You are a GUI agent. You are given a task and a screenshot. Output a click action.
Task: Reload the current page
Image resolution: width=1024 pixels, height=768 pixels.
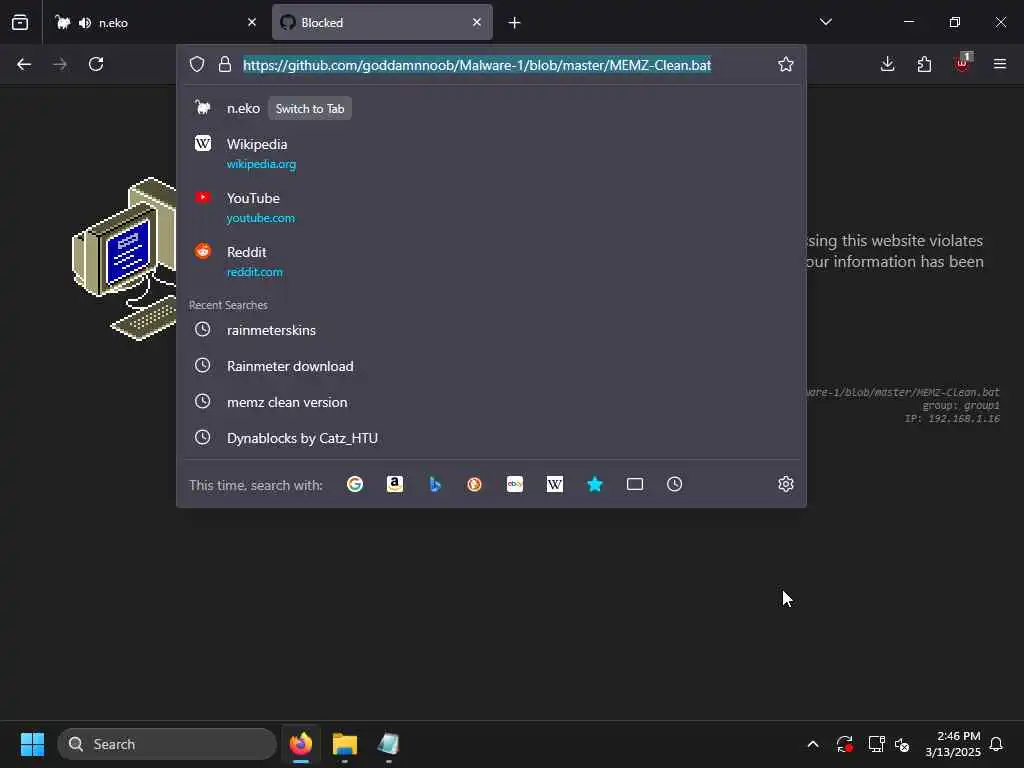point(96,64)
